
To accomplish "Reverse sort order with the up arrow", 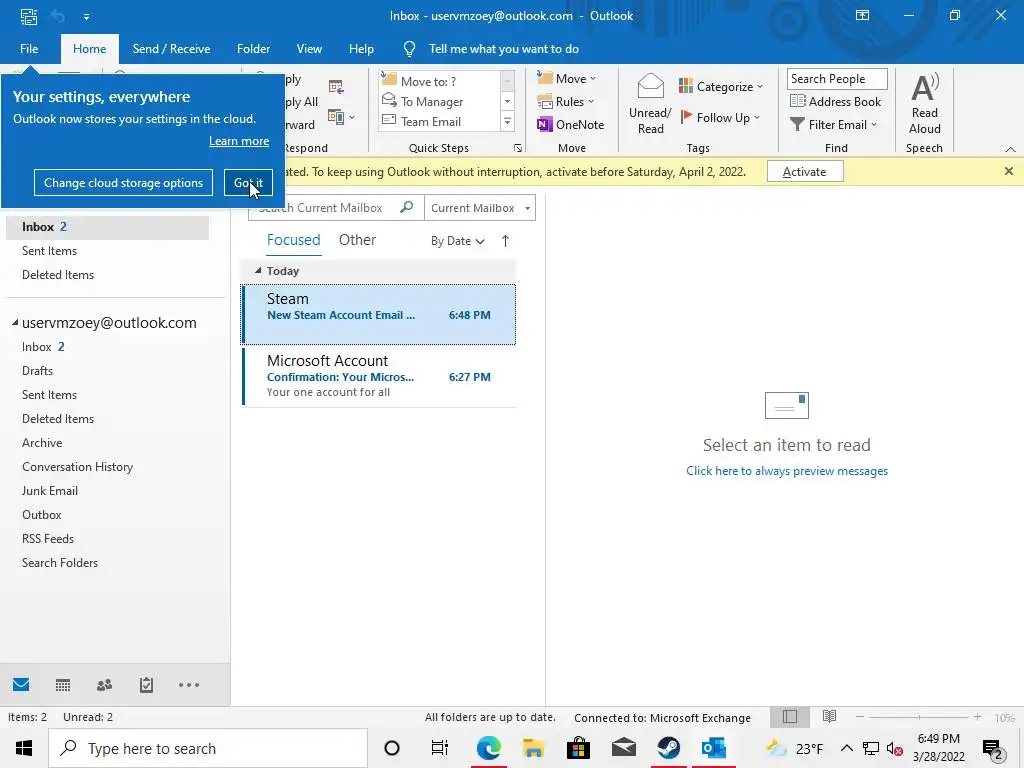I will coord(505,240).
